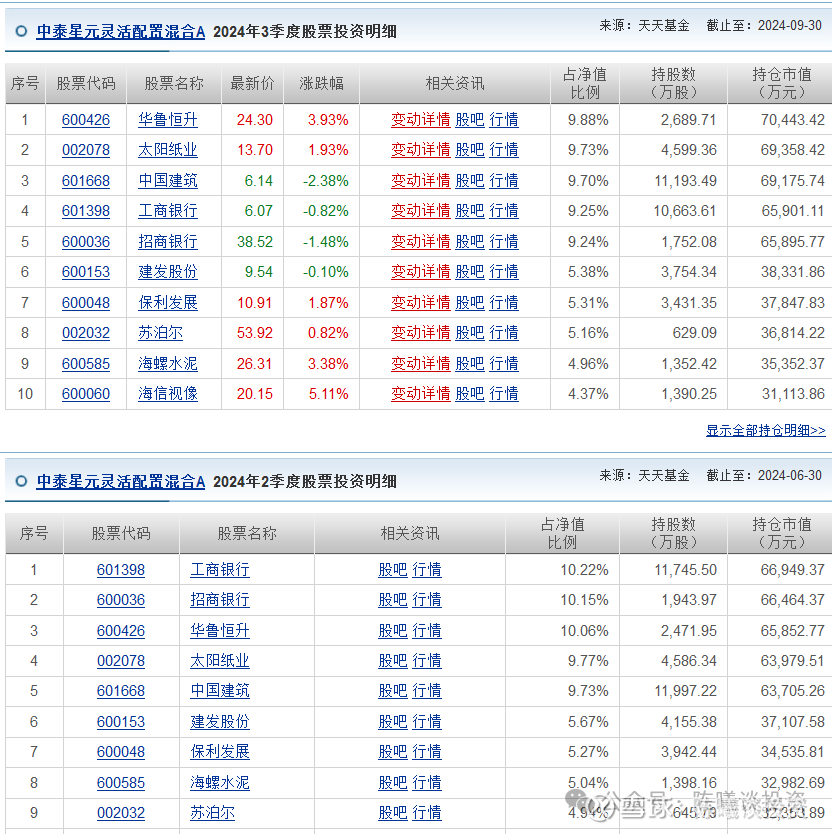The height and width of the screenshot is (834, 832).
Task: Open the 中国建筑 name link in the 3季度 table
Action: (x=168, y=181)
